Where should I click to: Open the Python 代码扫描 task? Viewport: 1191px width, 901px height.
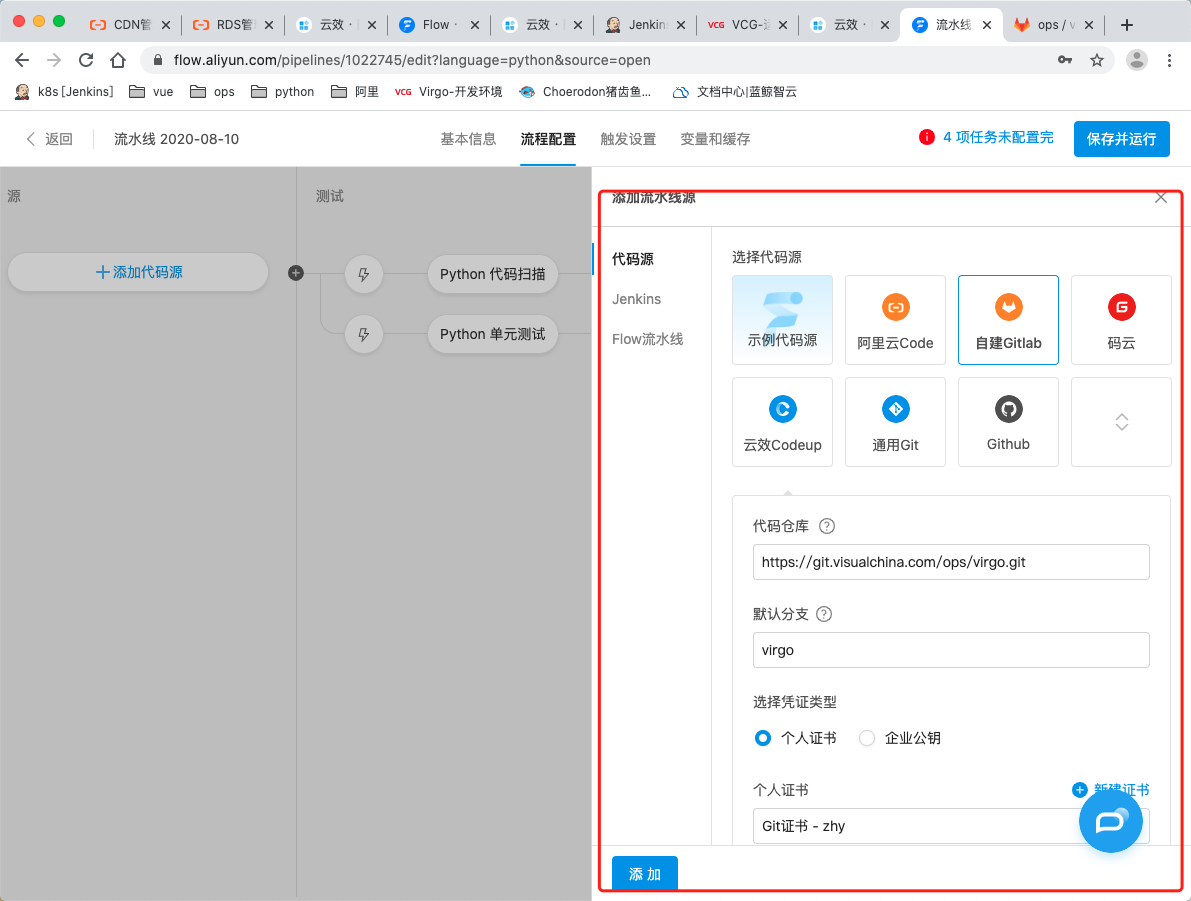pyautogui.click(x=492, y=274)
